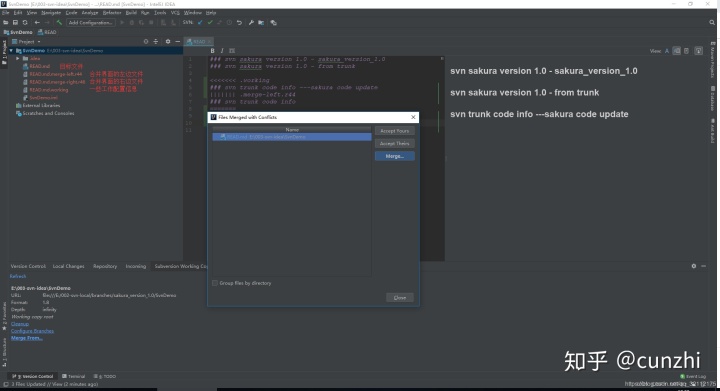Select READ.md file in project tree
The width and height of the screenshot is (720, 391).
39,66
